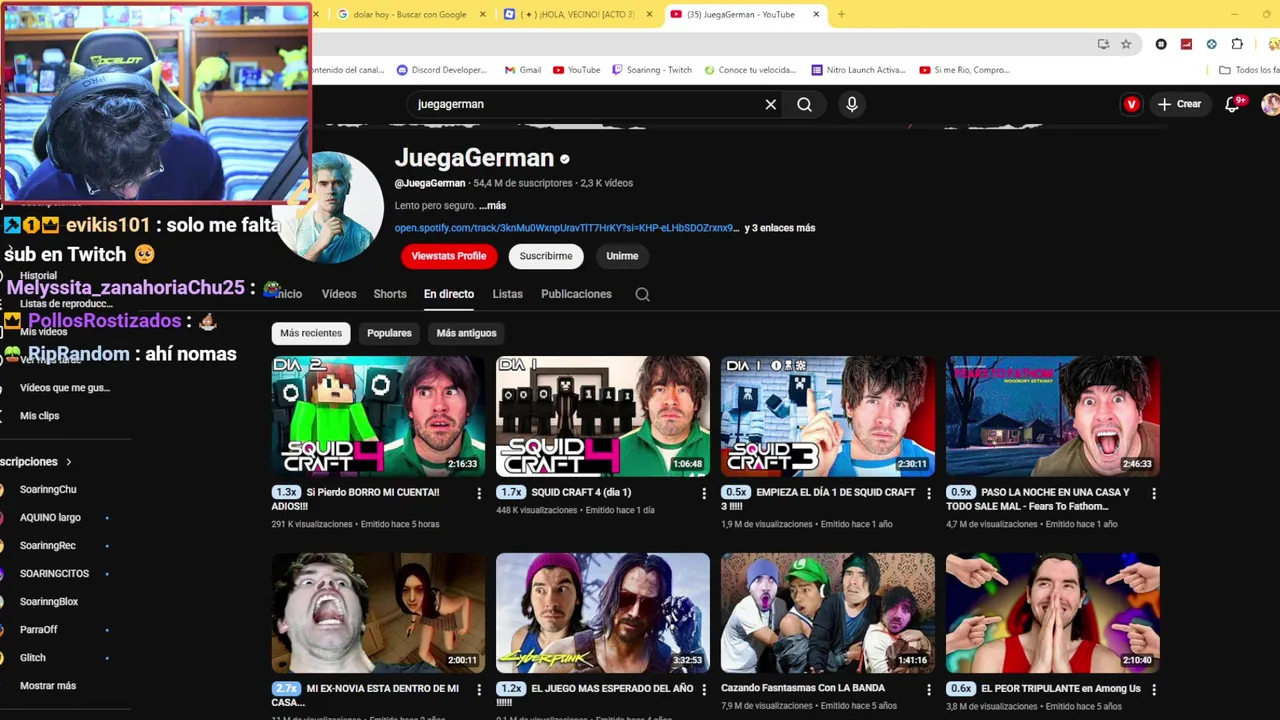Open Squid Craft 4 dia 1 thumbnail

(x=603, y=416)
